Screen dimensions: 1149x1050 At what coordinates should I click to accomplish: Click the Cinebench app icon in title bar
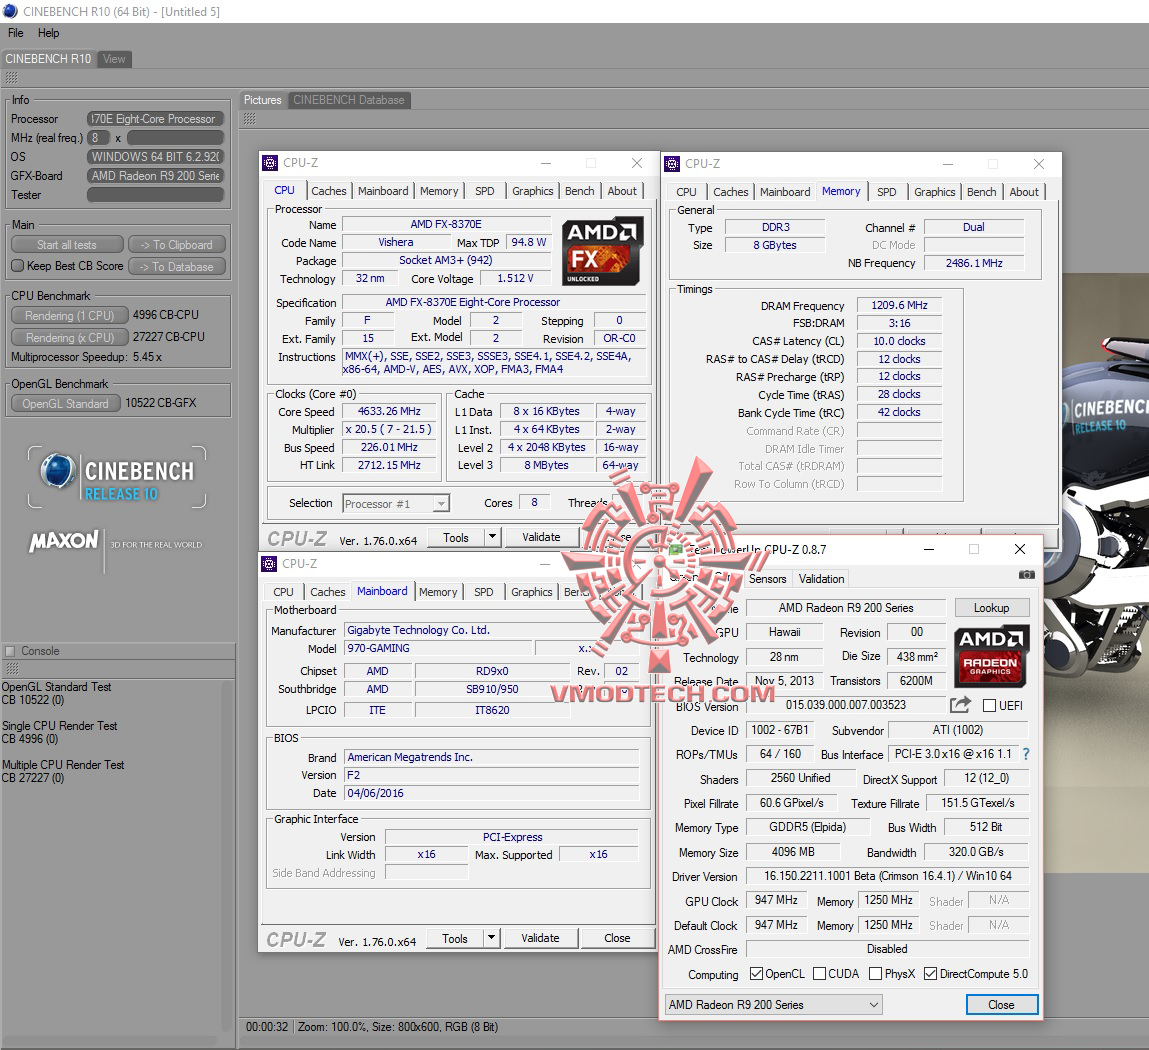(x=10, y=11)
